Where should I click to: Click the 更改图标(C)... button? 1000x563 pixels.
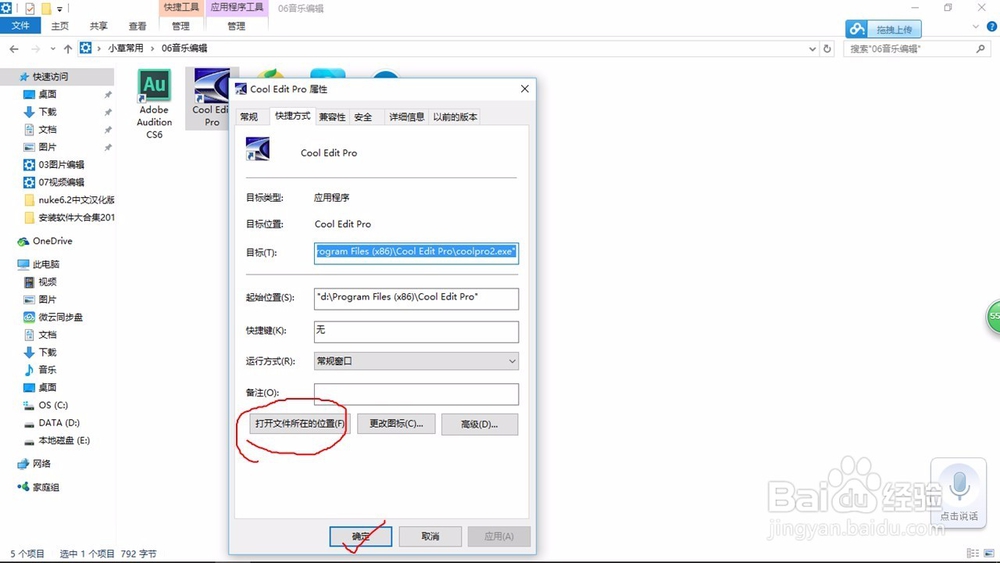(396, 424)
